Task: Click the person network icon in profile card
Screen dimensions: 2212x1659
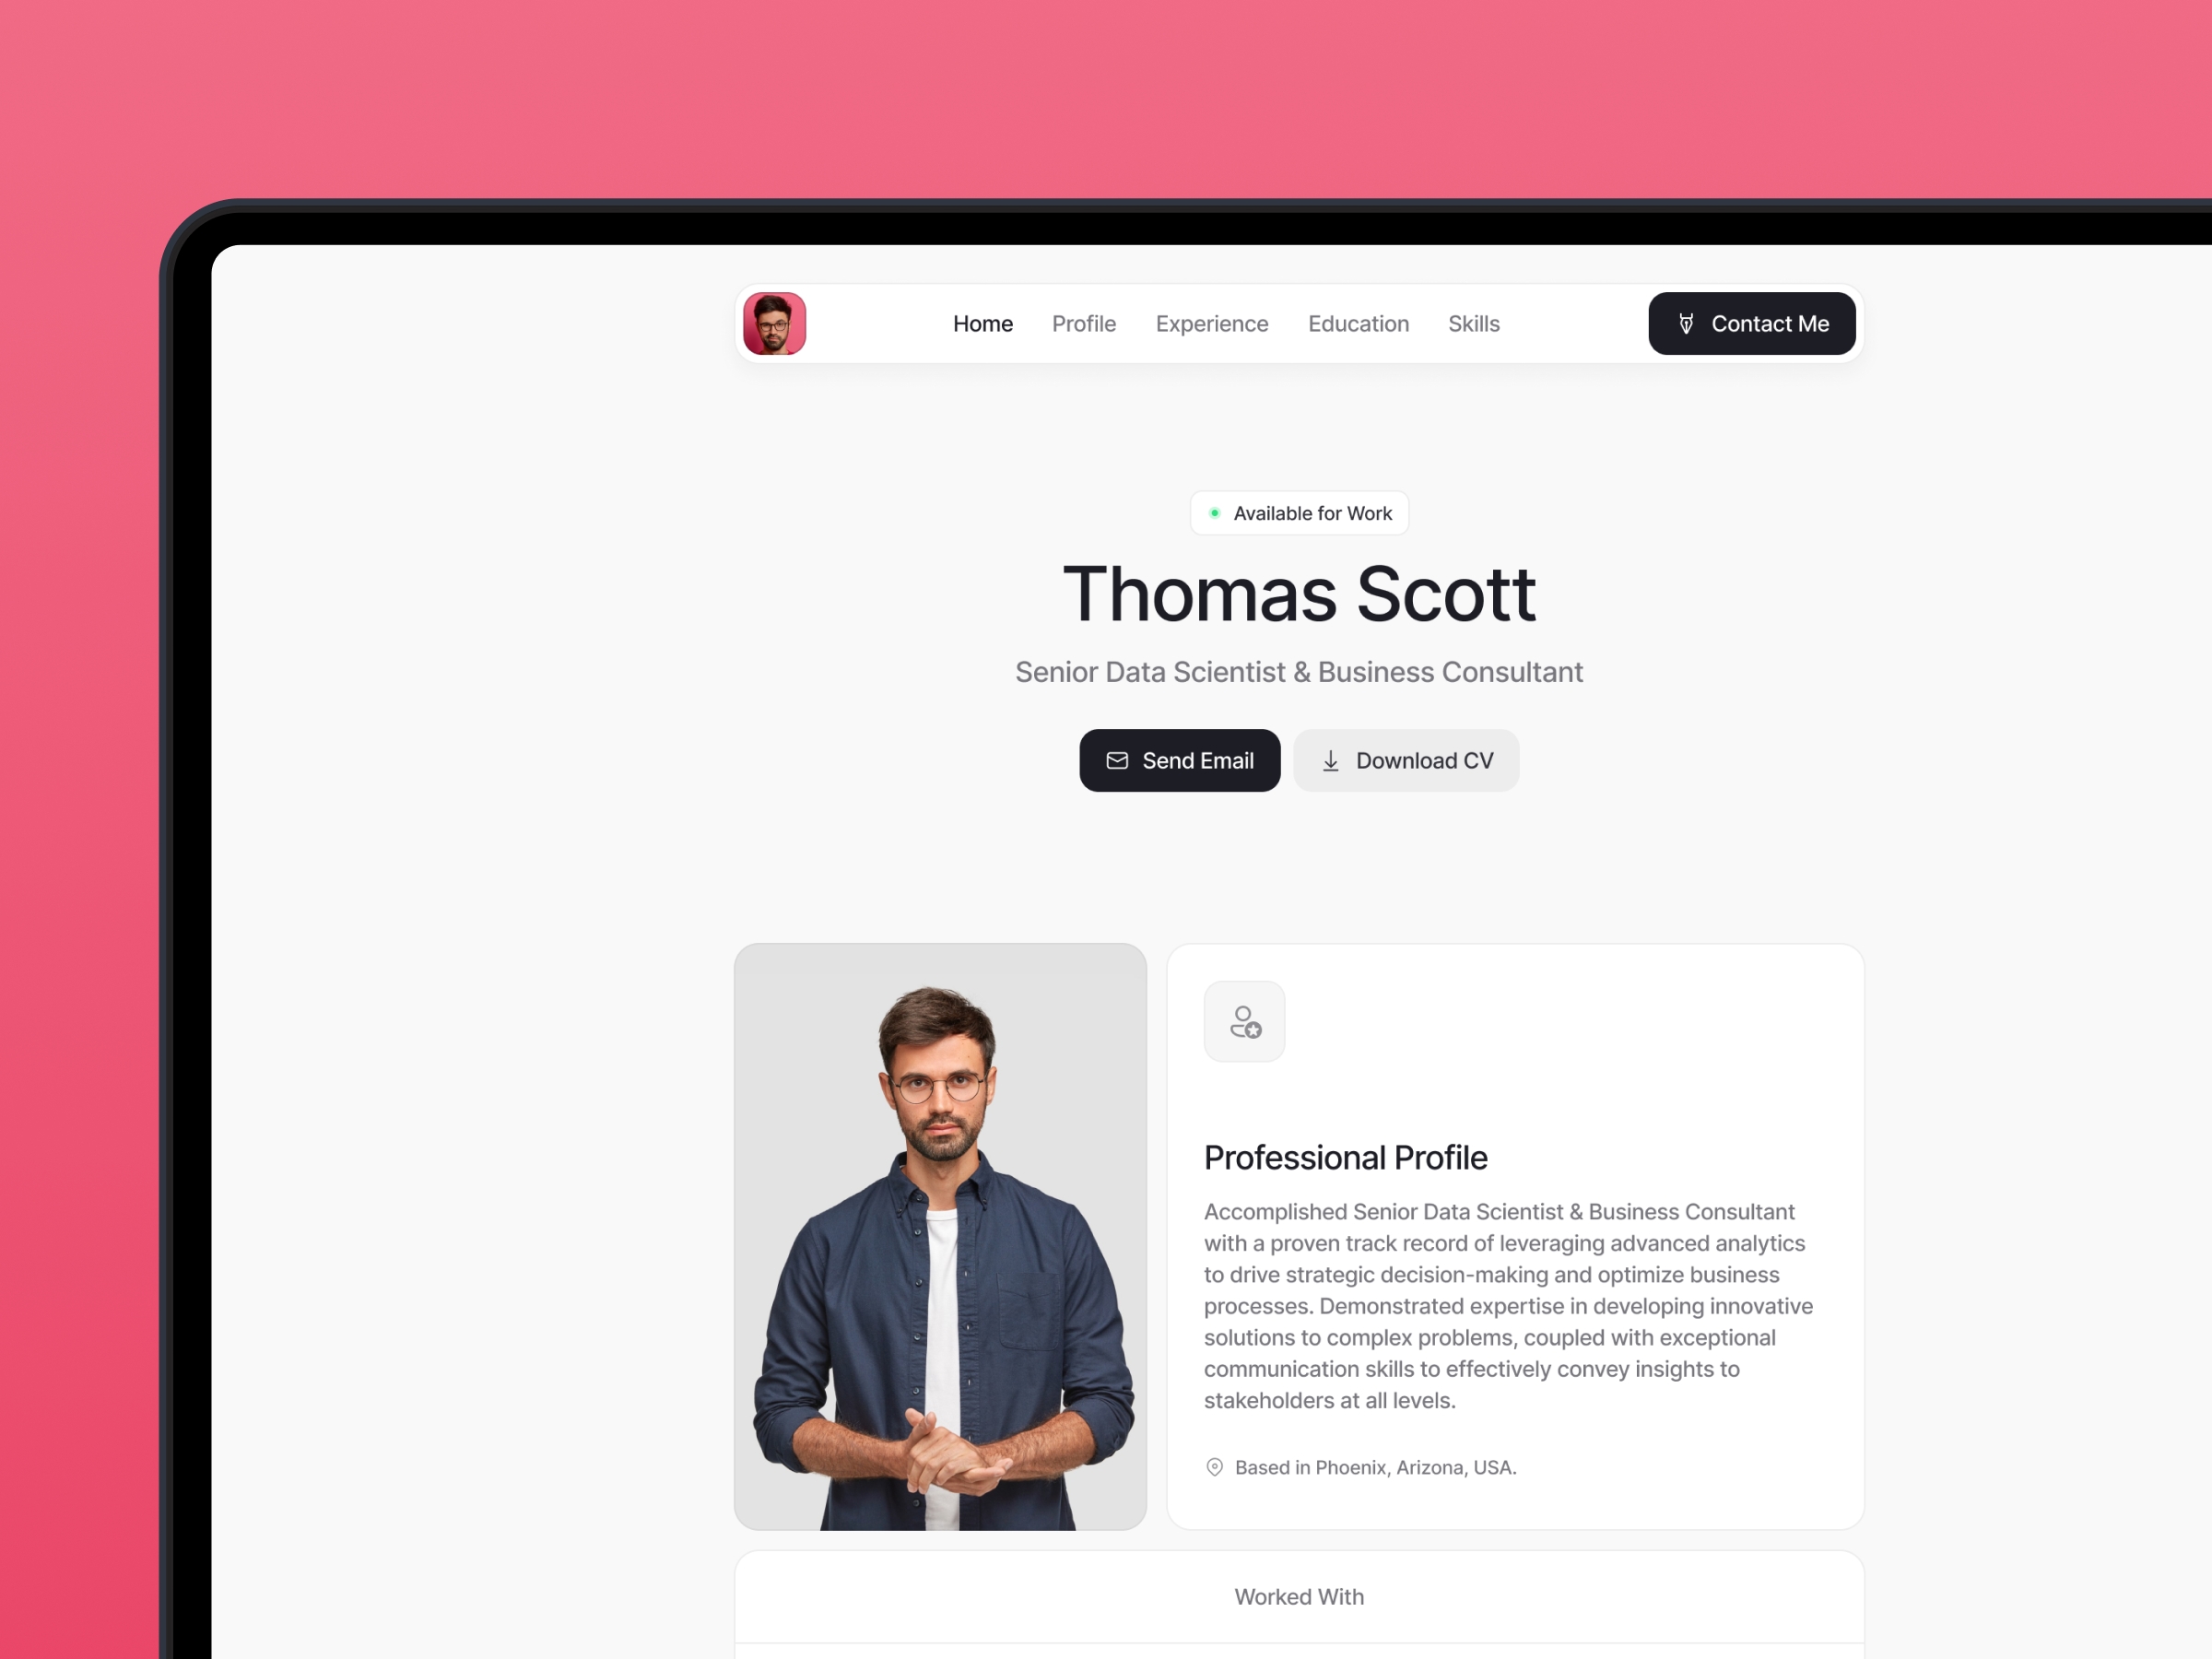Action: coord(1243,1021)
